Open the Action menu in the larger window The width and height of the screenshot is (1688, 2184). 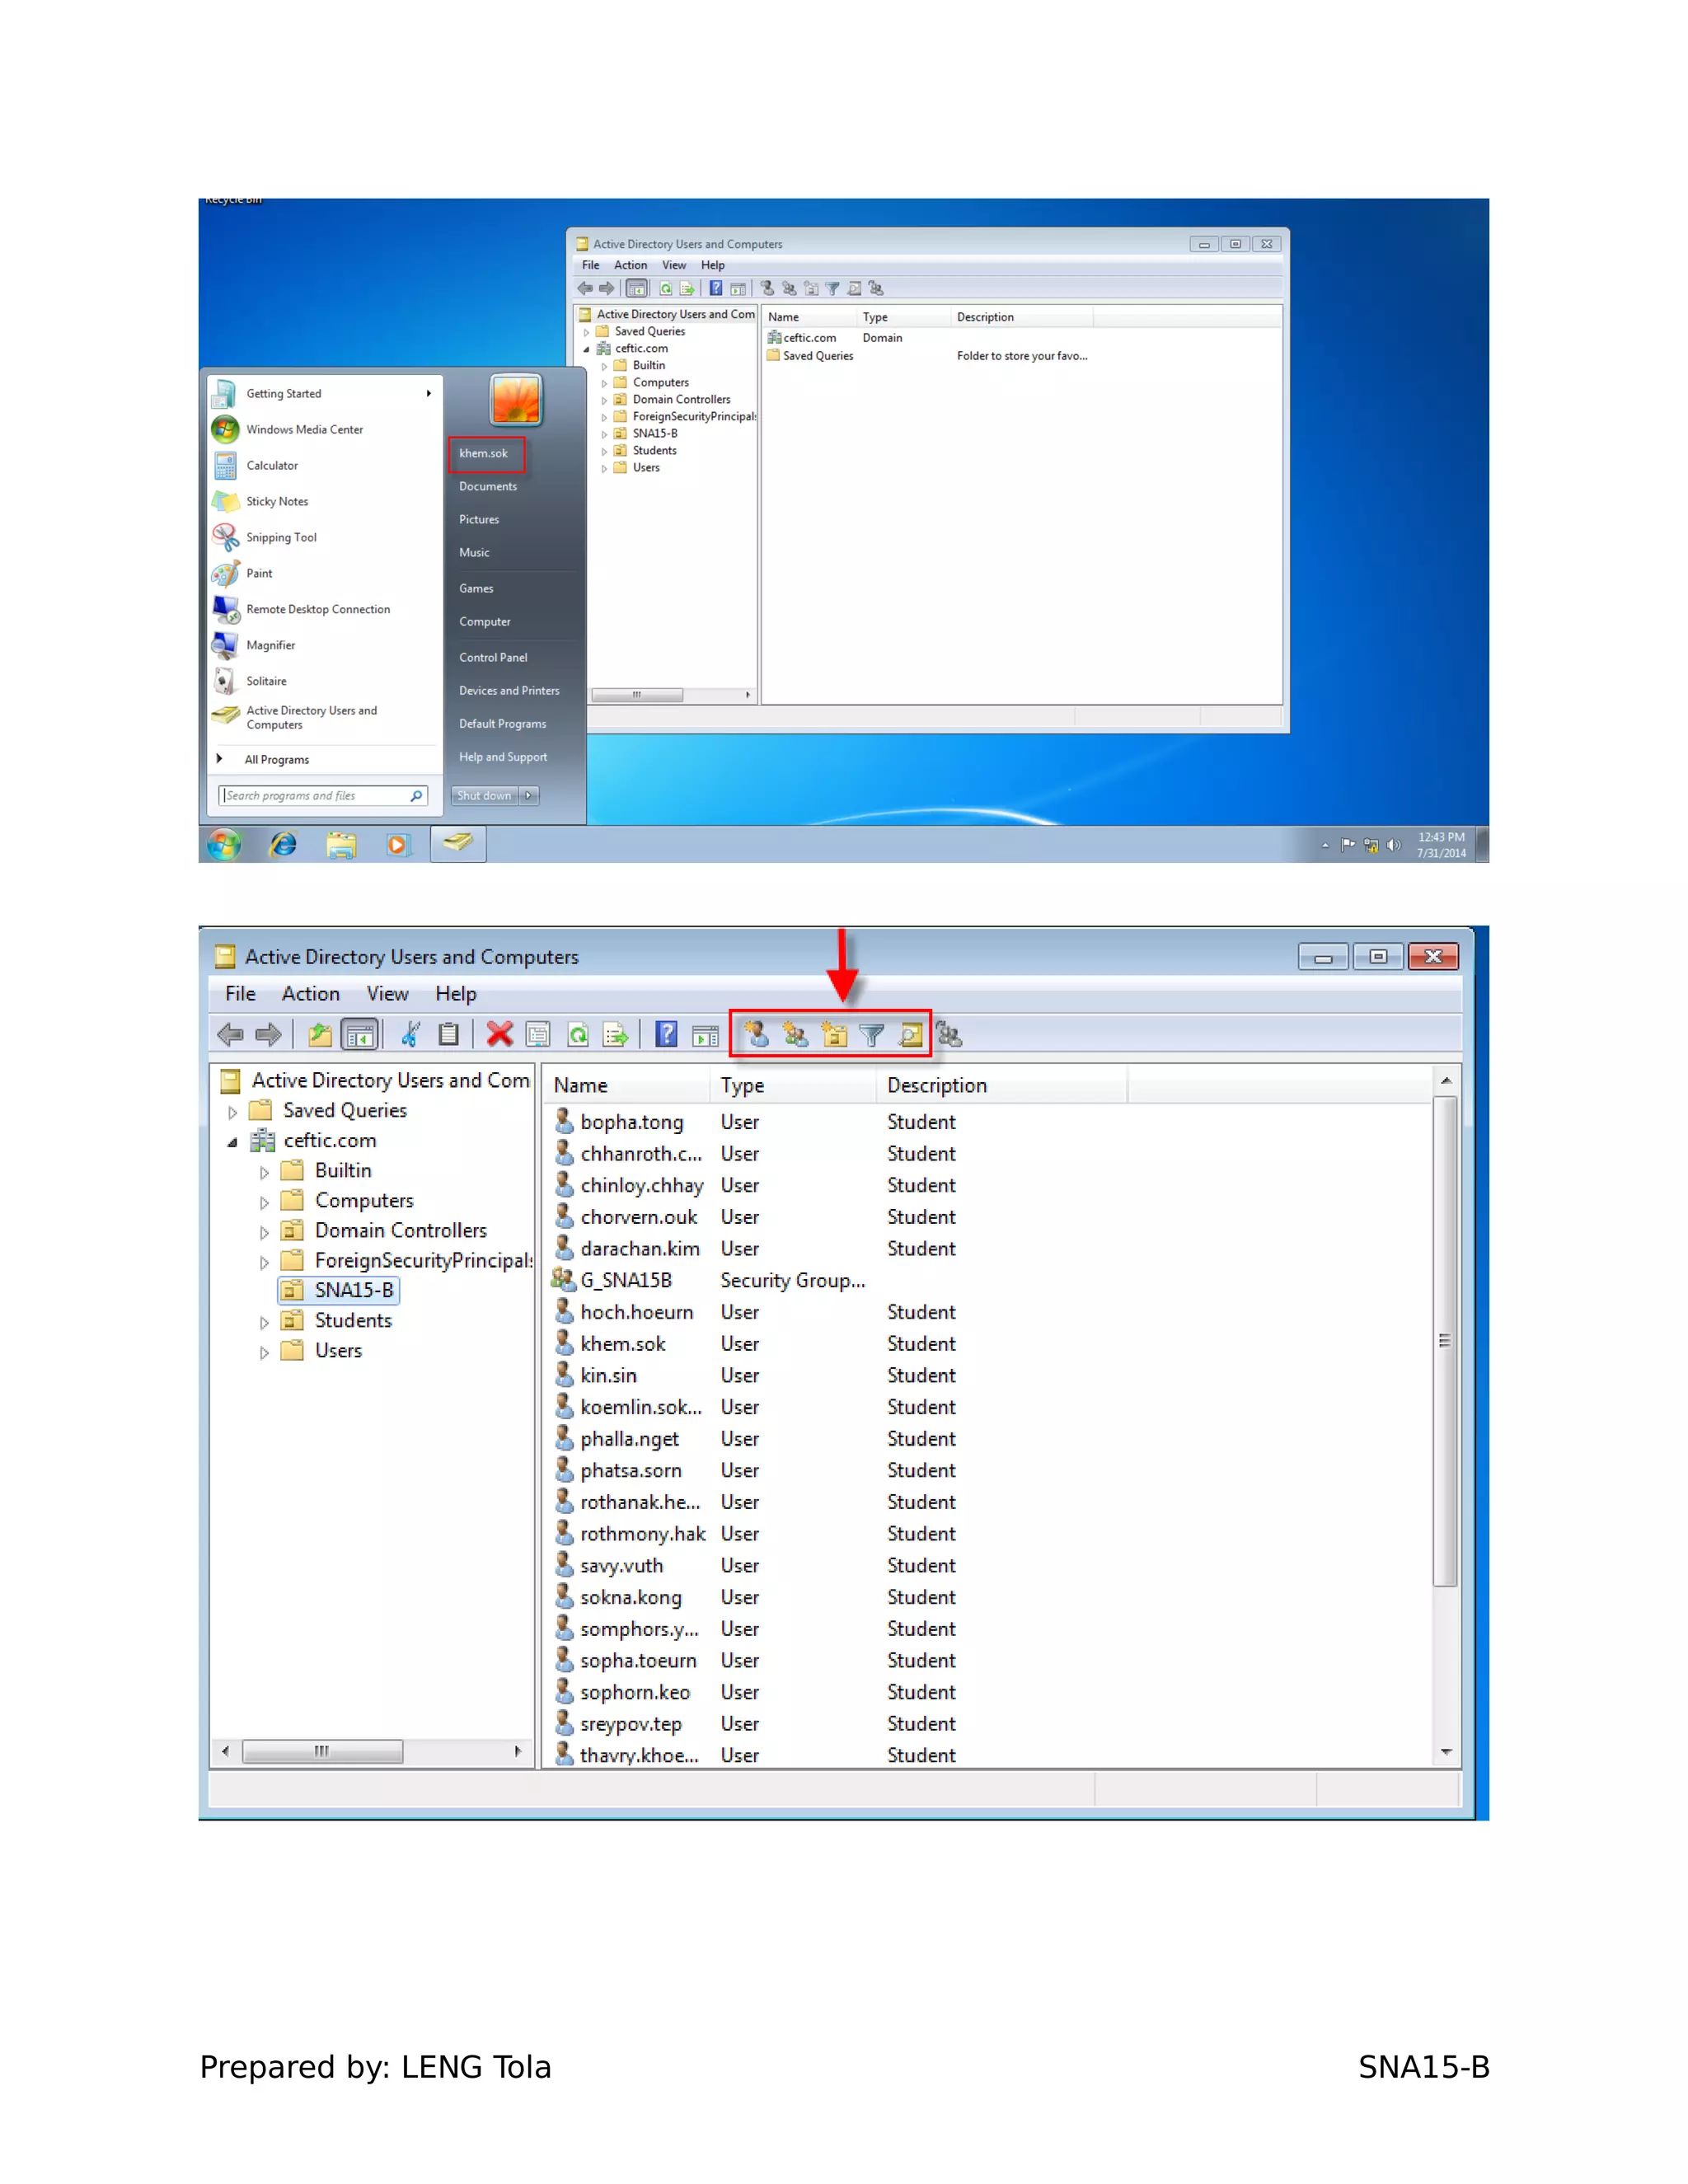(x=310, y=994)
